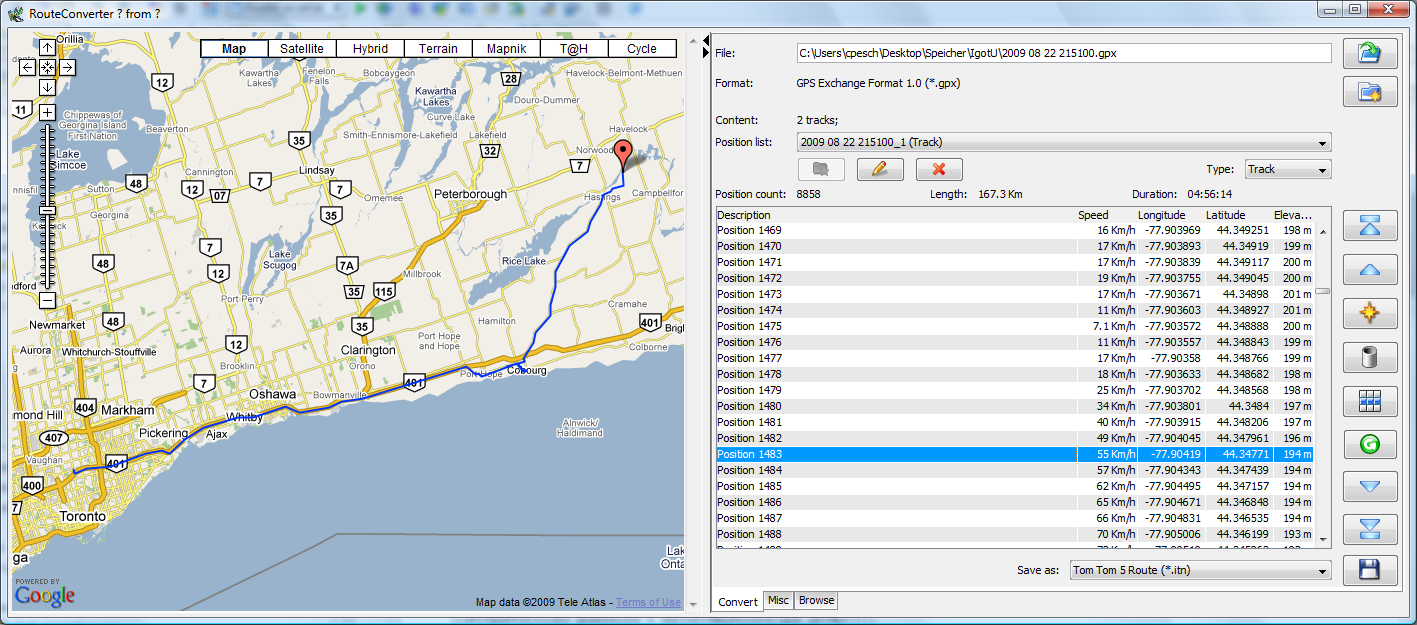Switch to the Misc tab

[778, 601]
